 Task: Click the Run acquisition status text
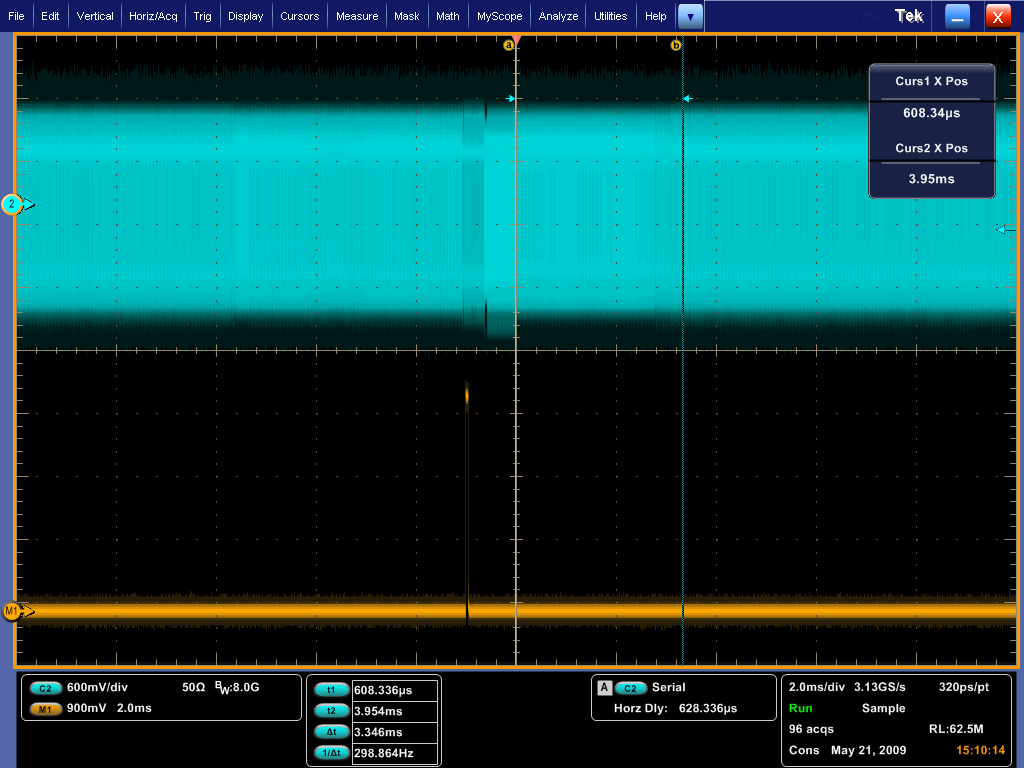(x=800, y=708)
